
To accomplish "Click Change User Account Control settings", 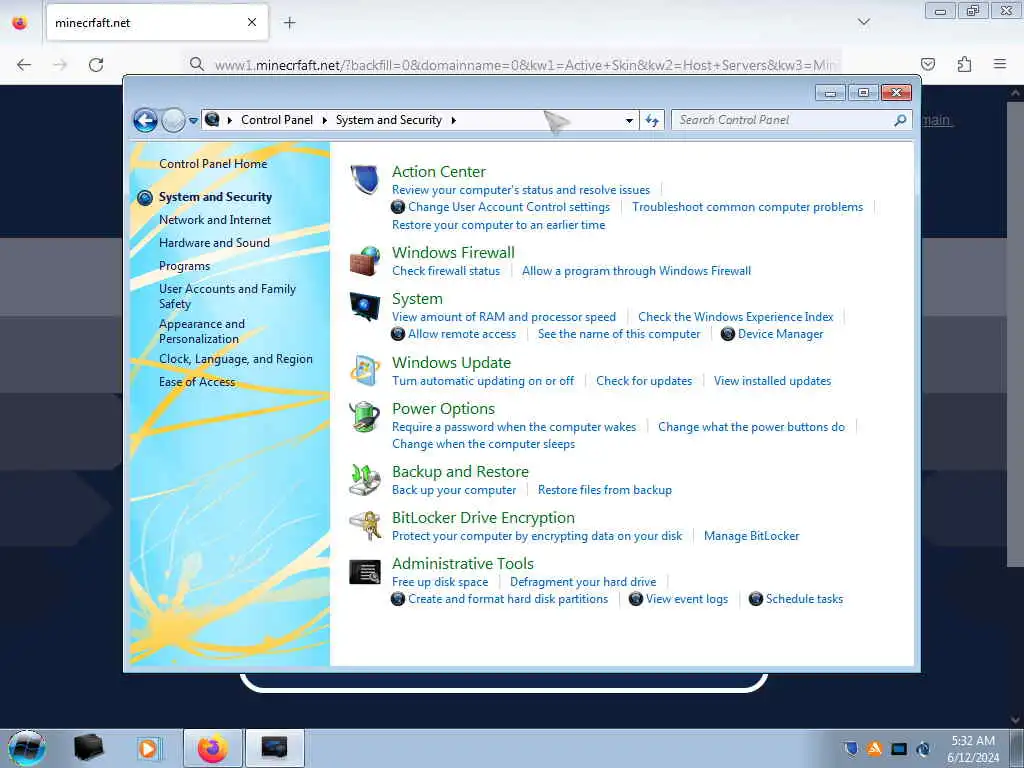I will click(509, 207).
